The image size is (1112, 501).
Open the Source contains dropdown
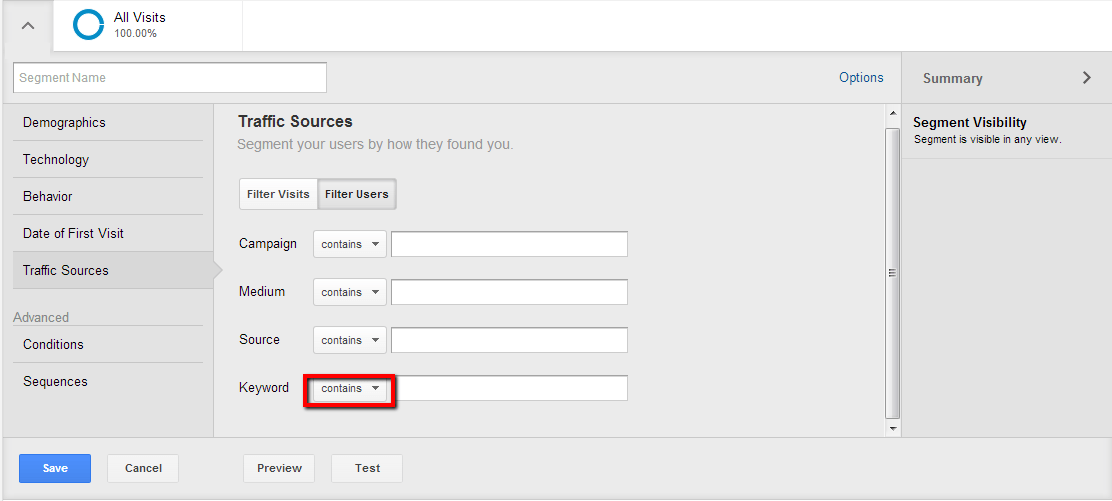coord(350,340)
